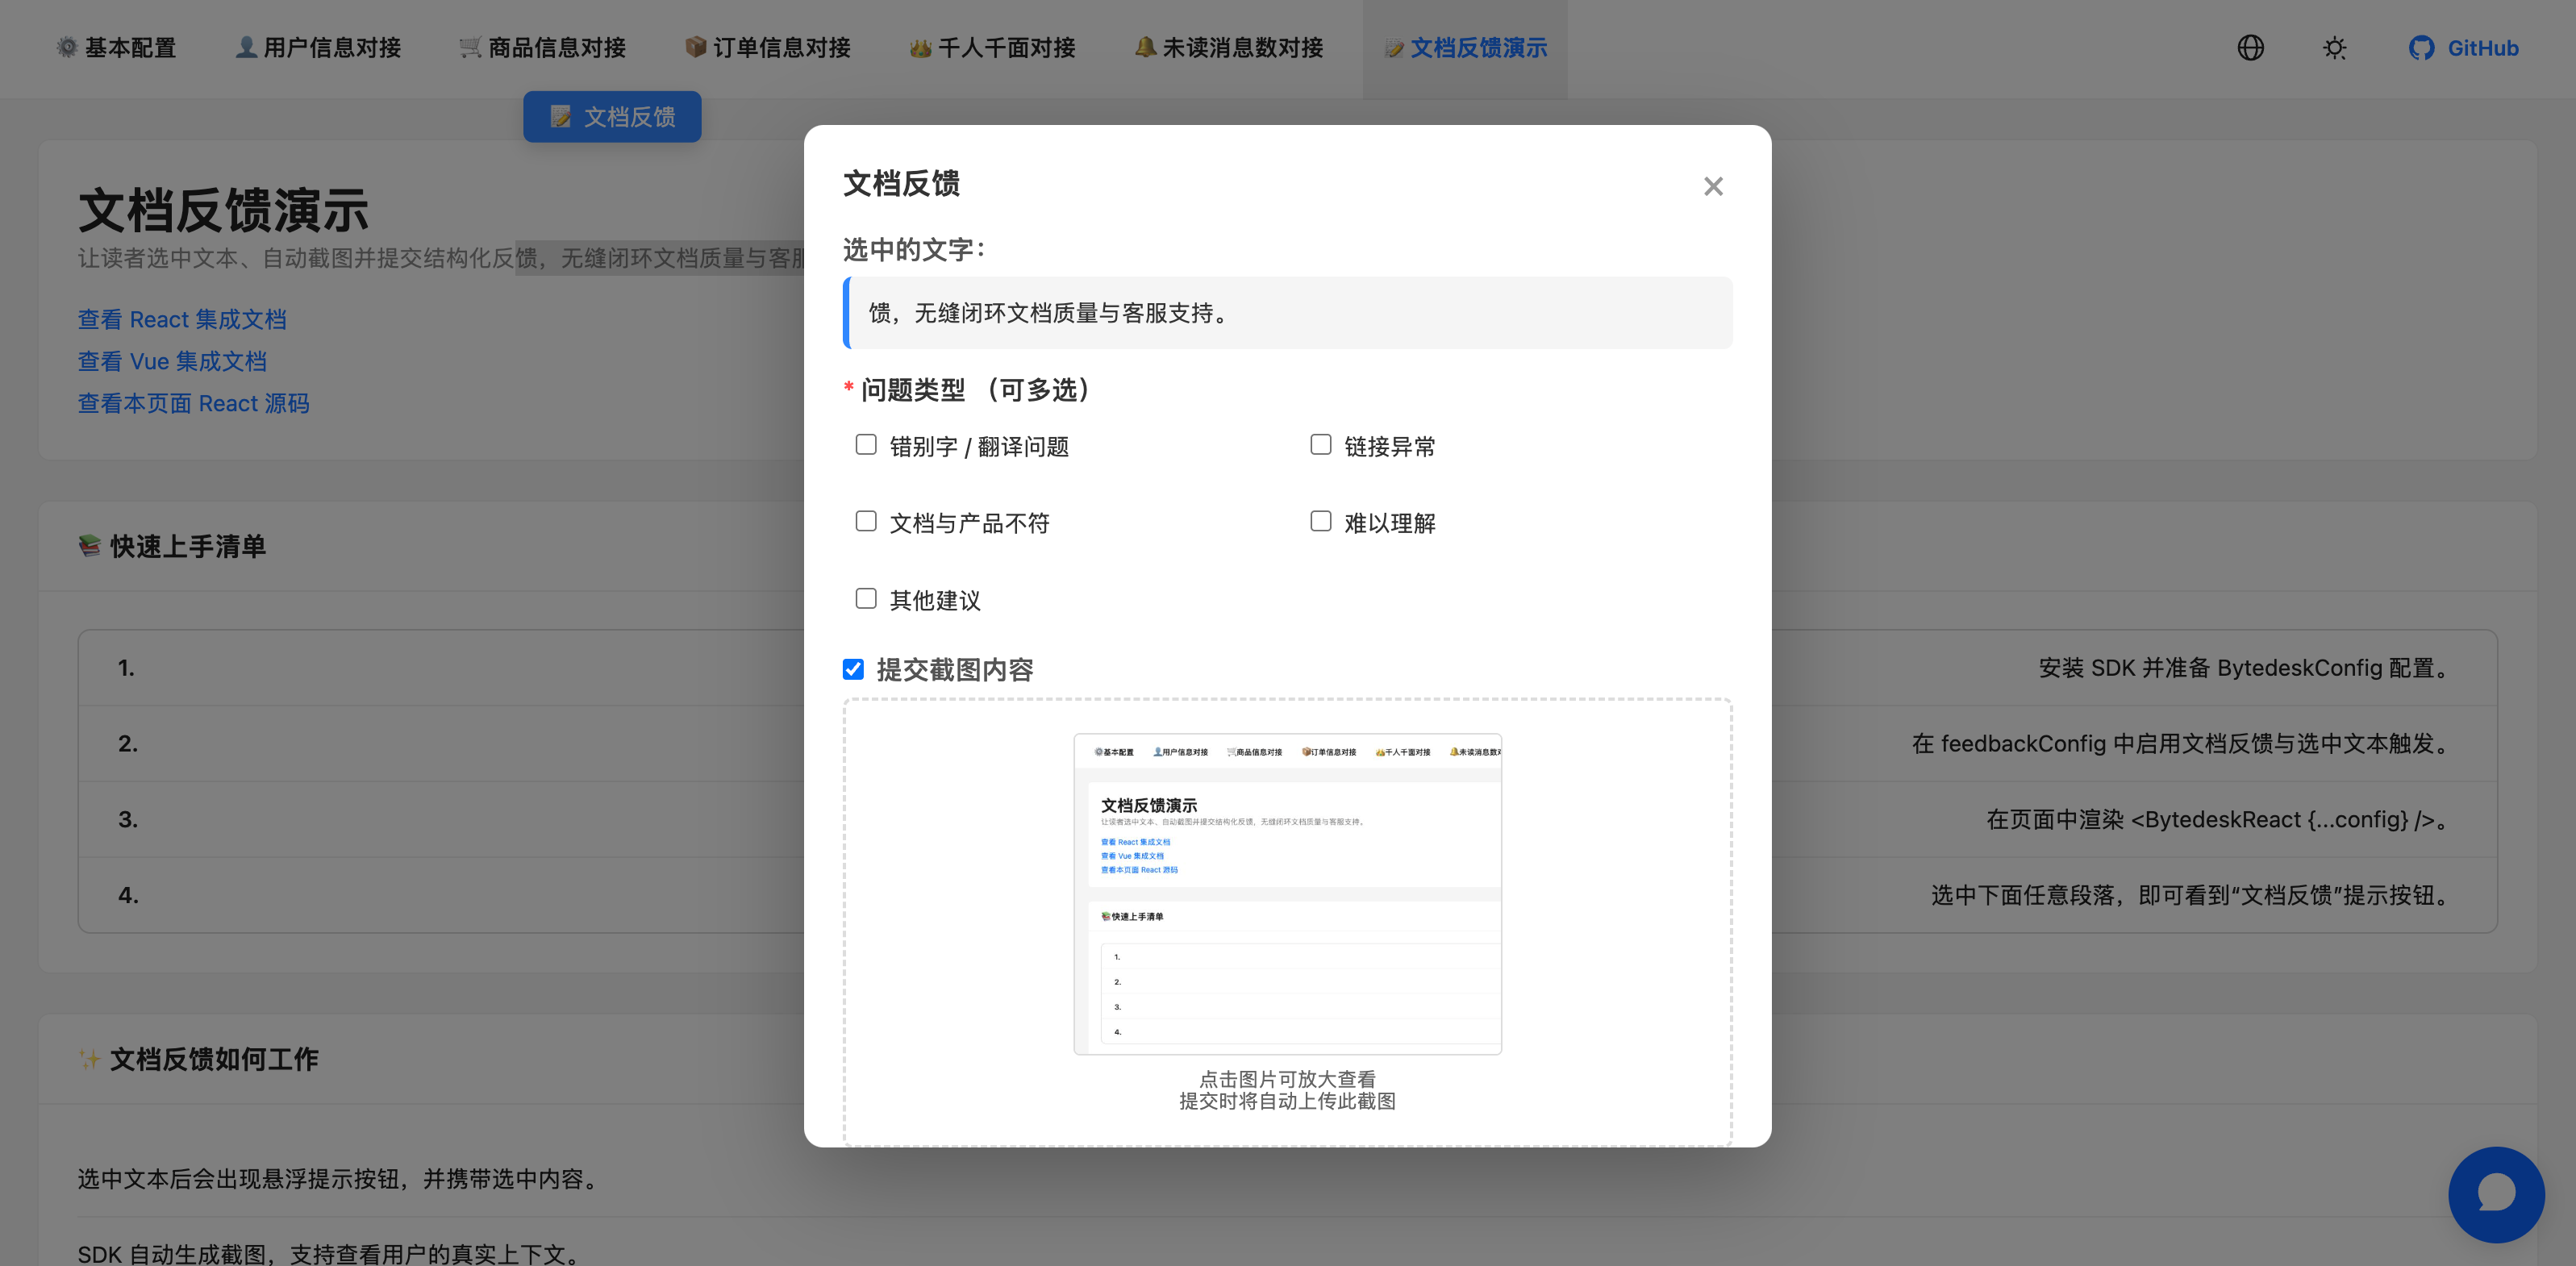Toggle the light/dark theme sun icon
This screenshot has width=2576, height=1266.
click(x=2334, y=48)
